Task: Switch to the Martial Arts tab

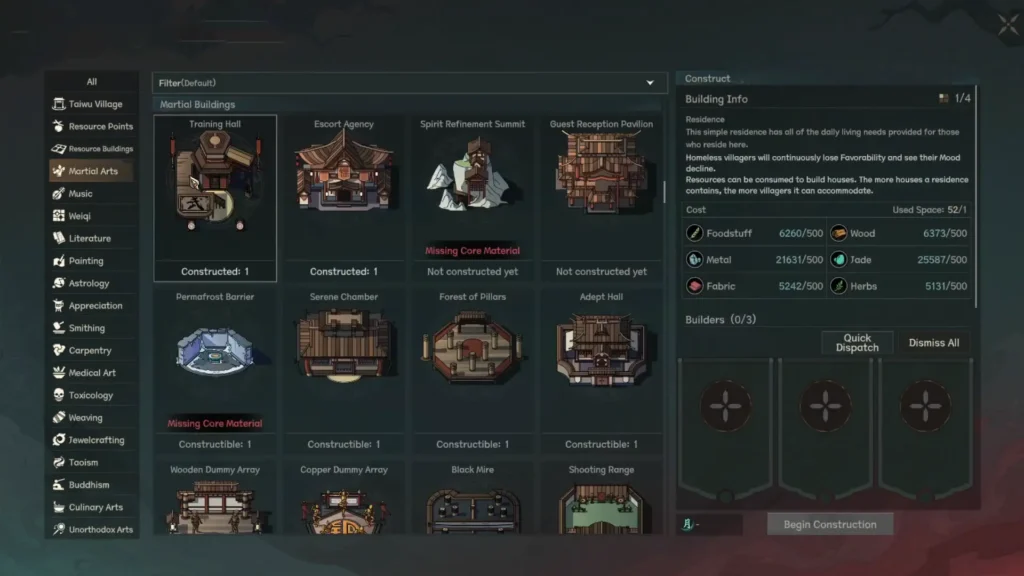Action: [x=91, y=171]
